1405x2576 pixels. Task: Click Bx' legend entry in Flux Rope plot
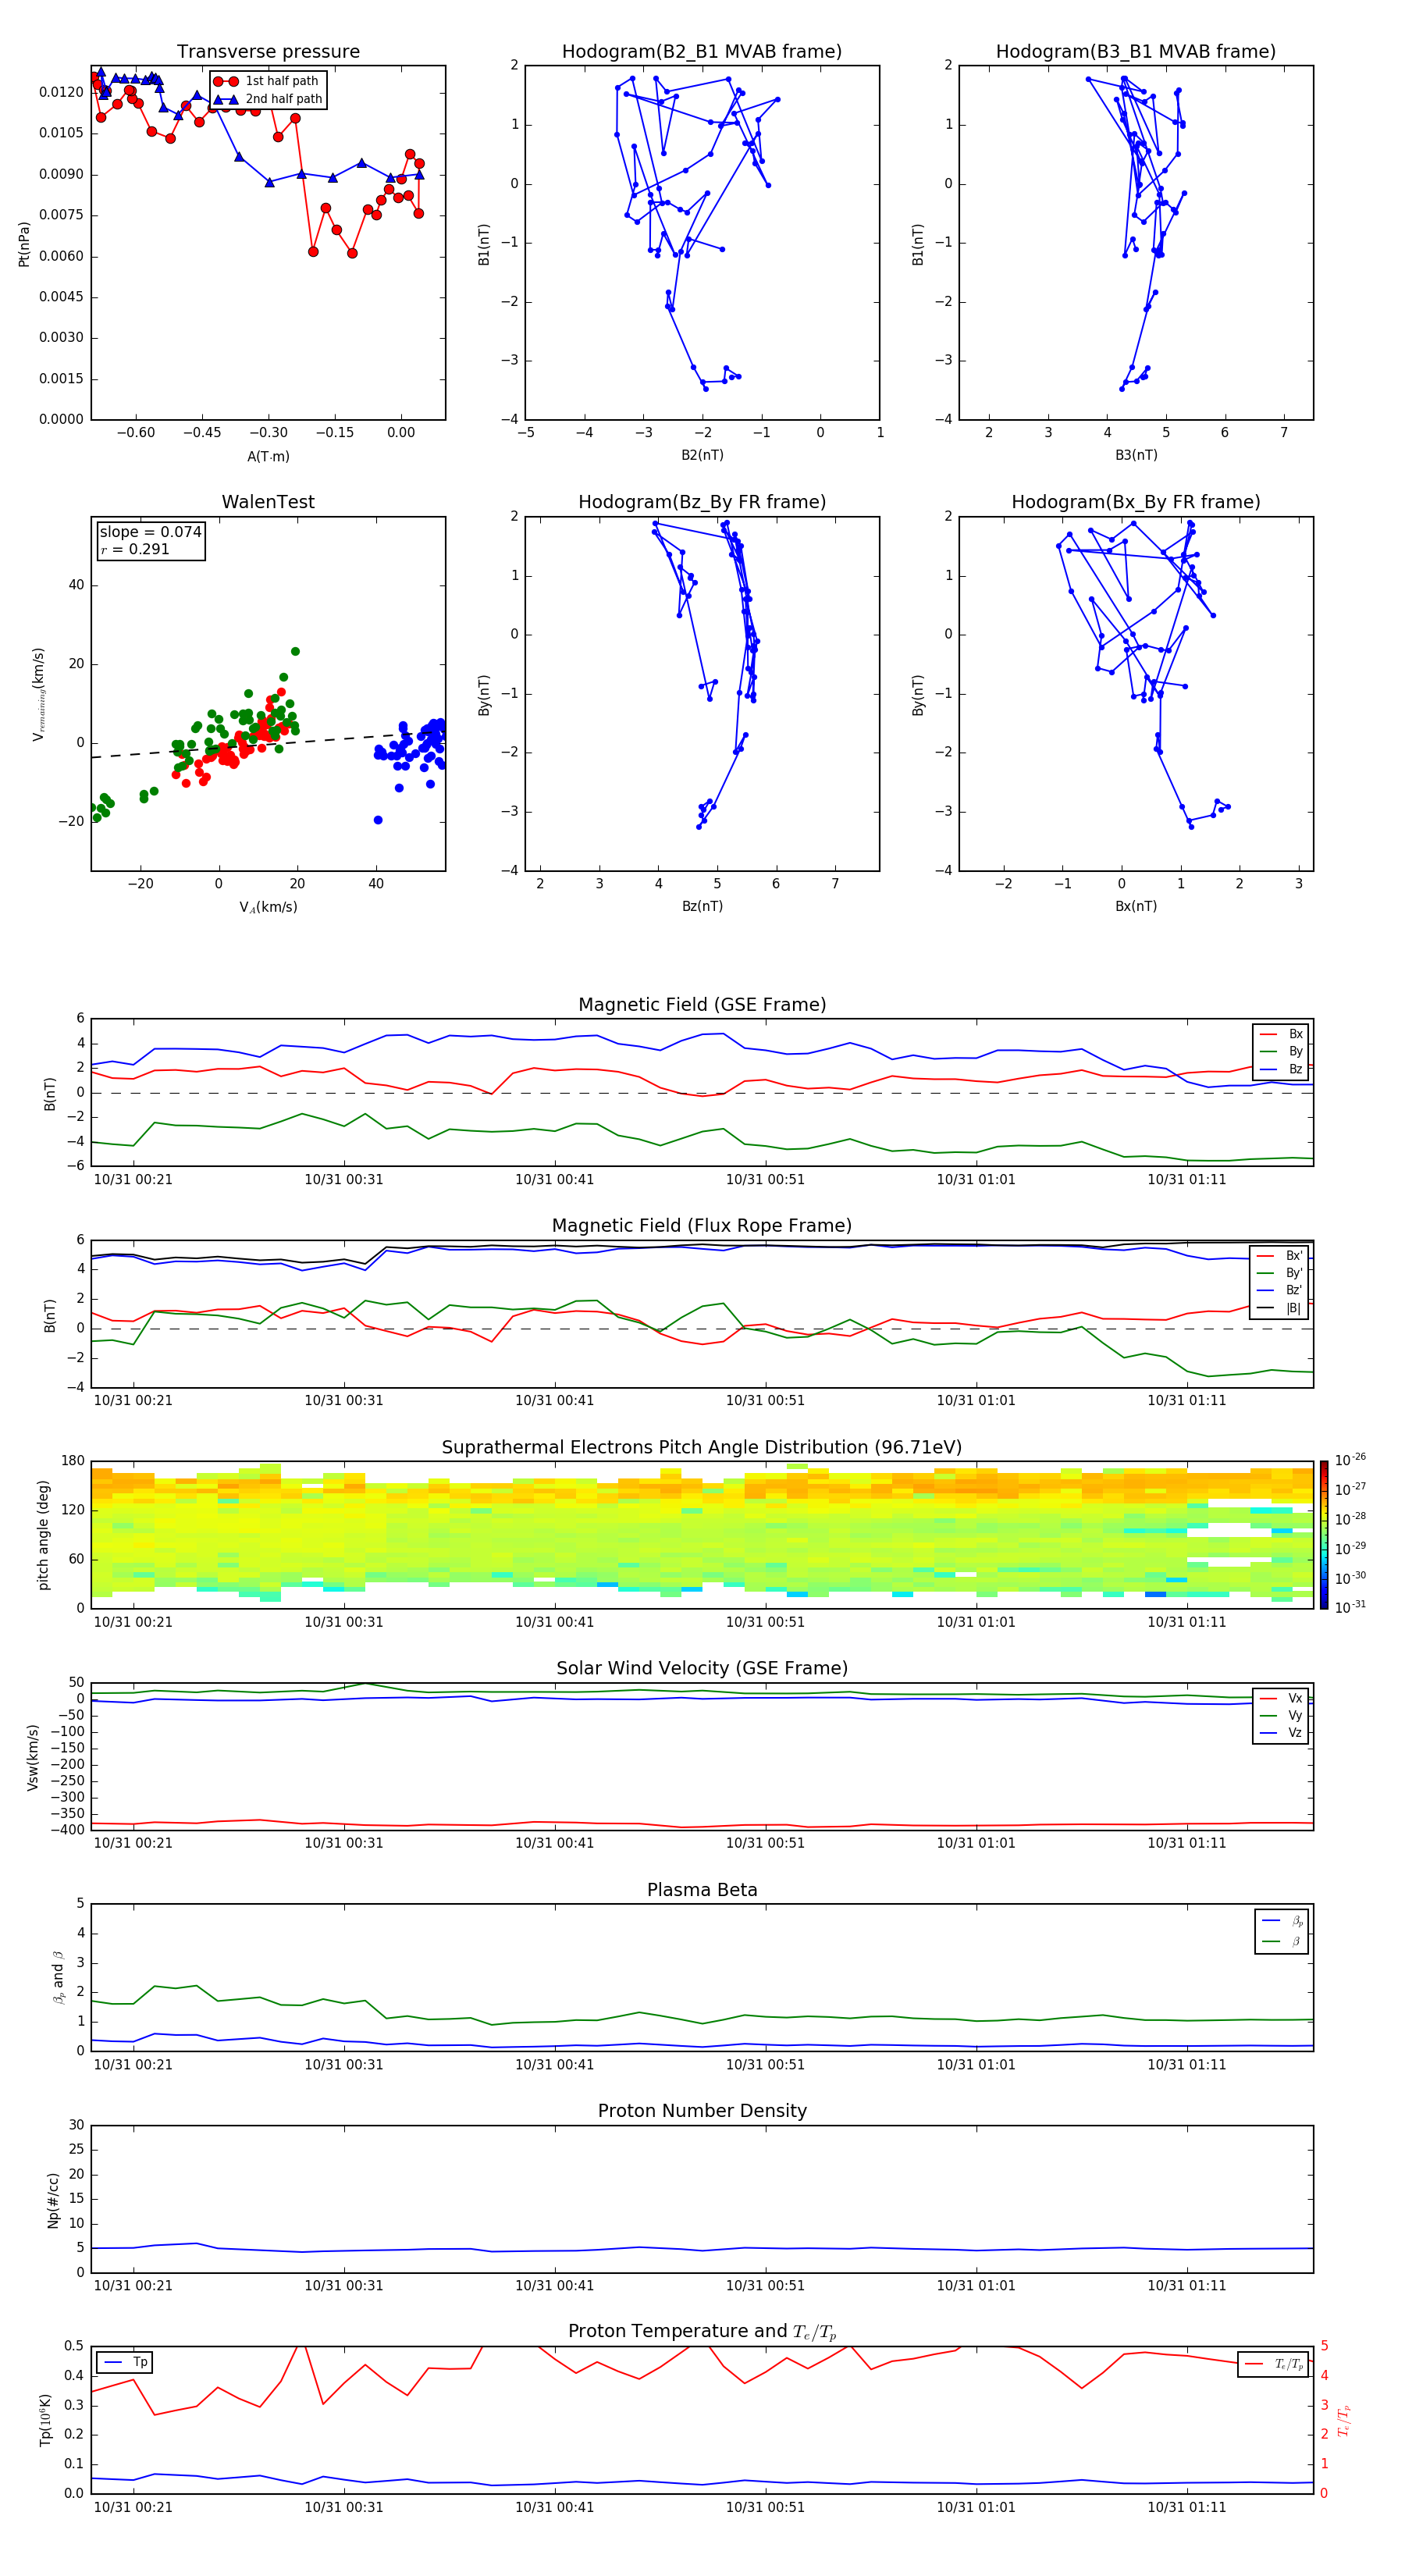point(1279,1256)
